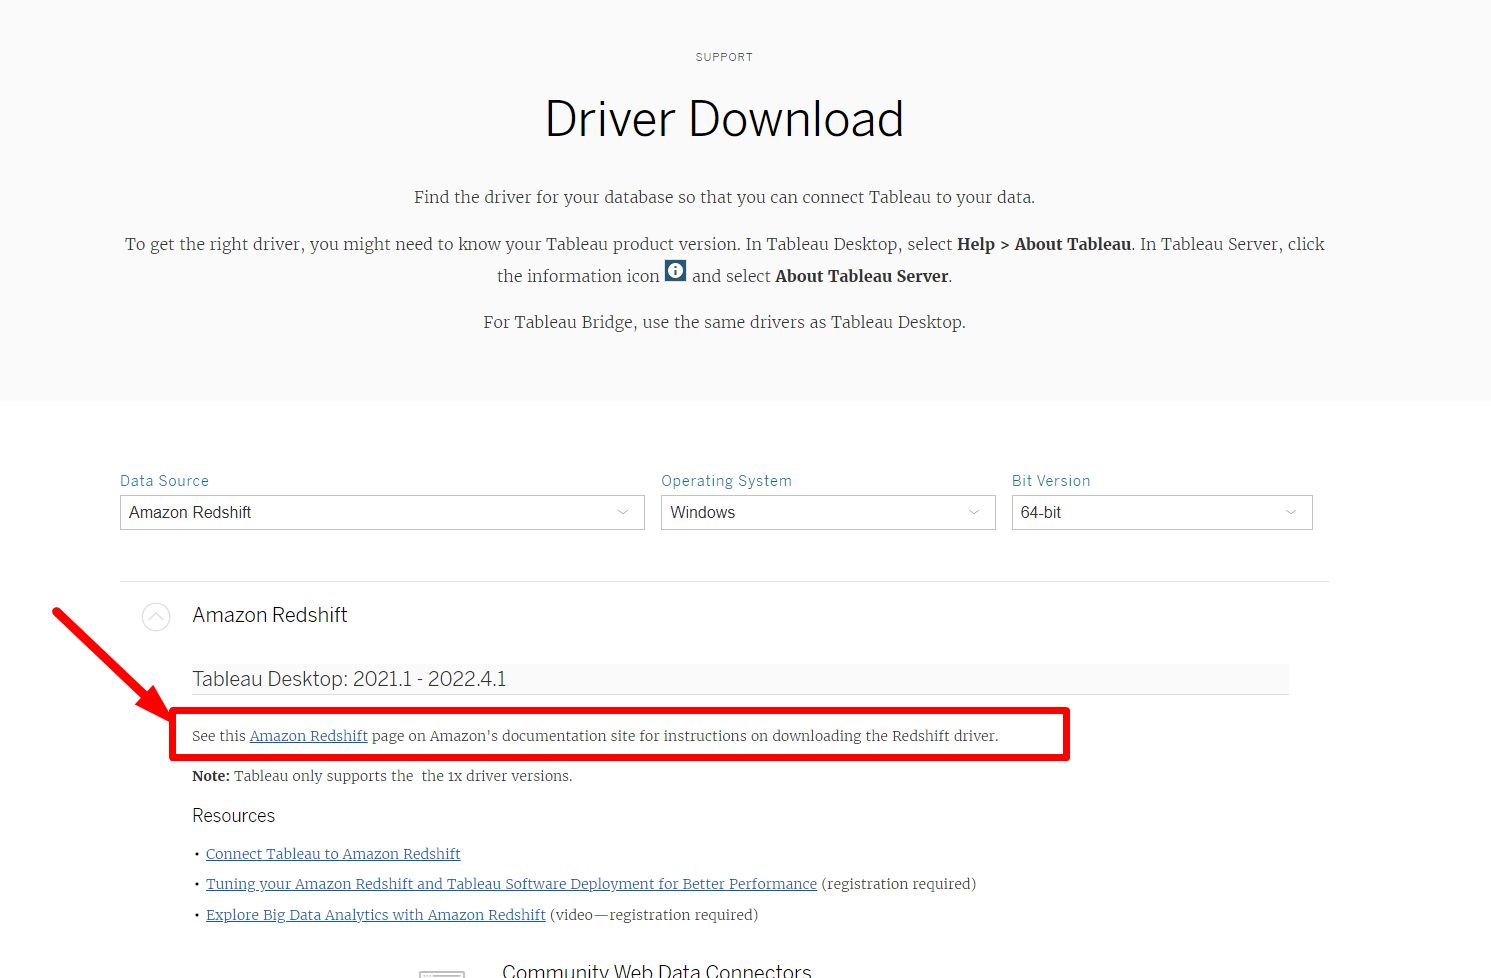This screenshot has height=978, width=1491.
Task: Open Explore Big Data Analytics link
Action: click(x=376, y=915)
